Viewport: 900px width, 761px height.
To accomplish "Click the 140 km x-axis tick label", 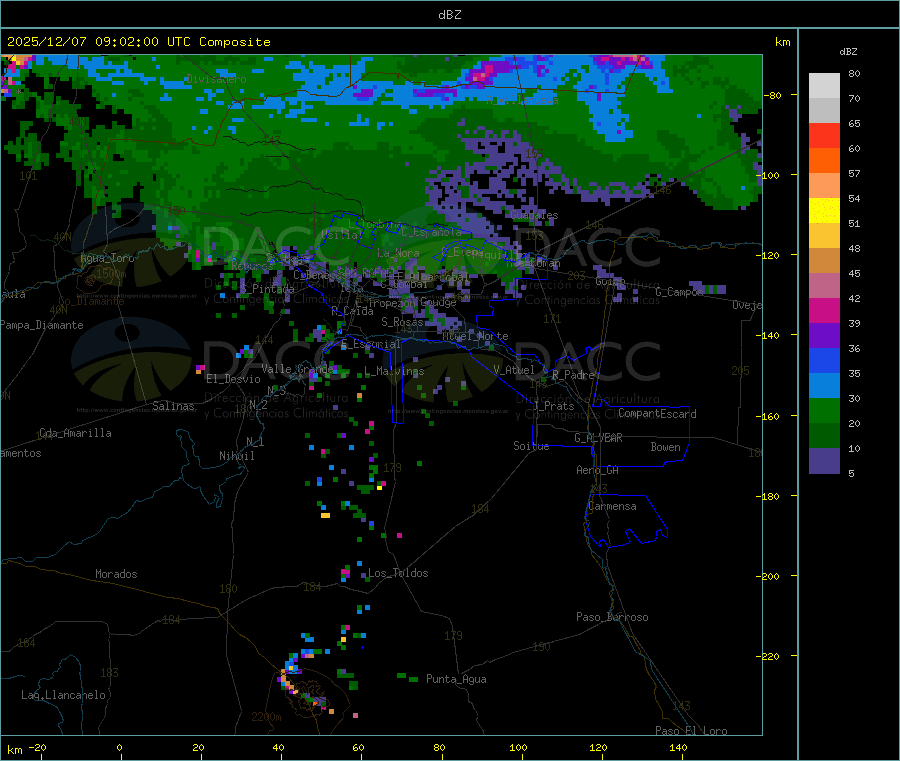I will [x=678, y=748].
